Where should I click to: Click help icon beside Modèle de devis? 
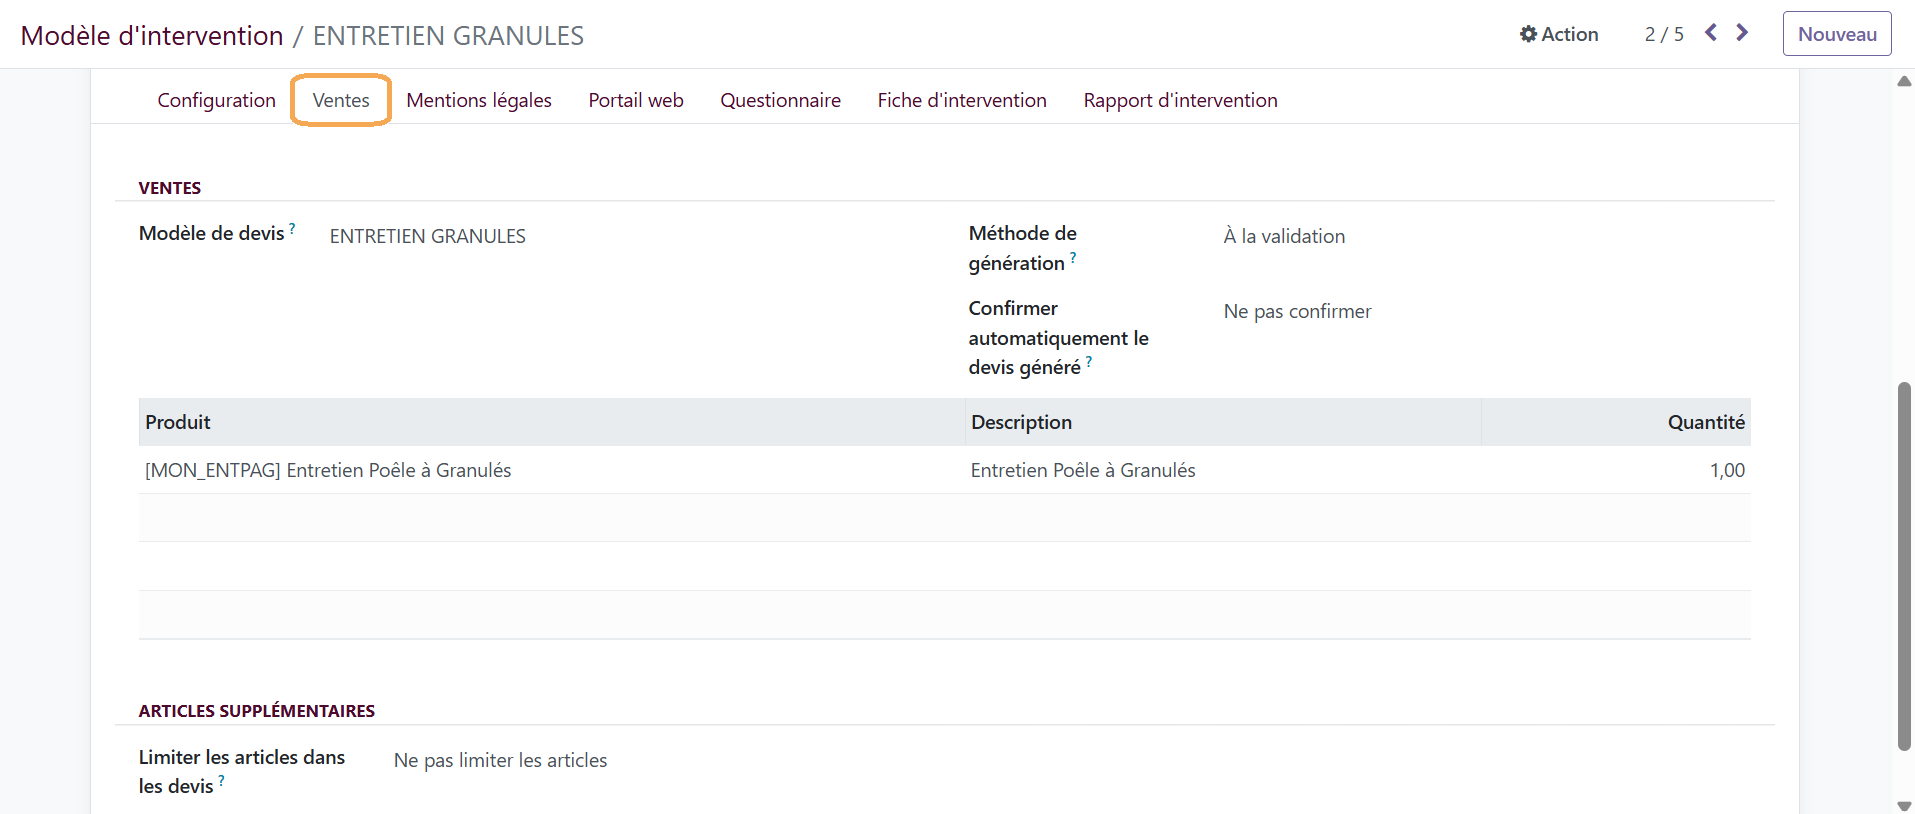tap(292, 228)
